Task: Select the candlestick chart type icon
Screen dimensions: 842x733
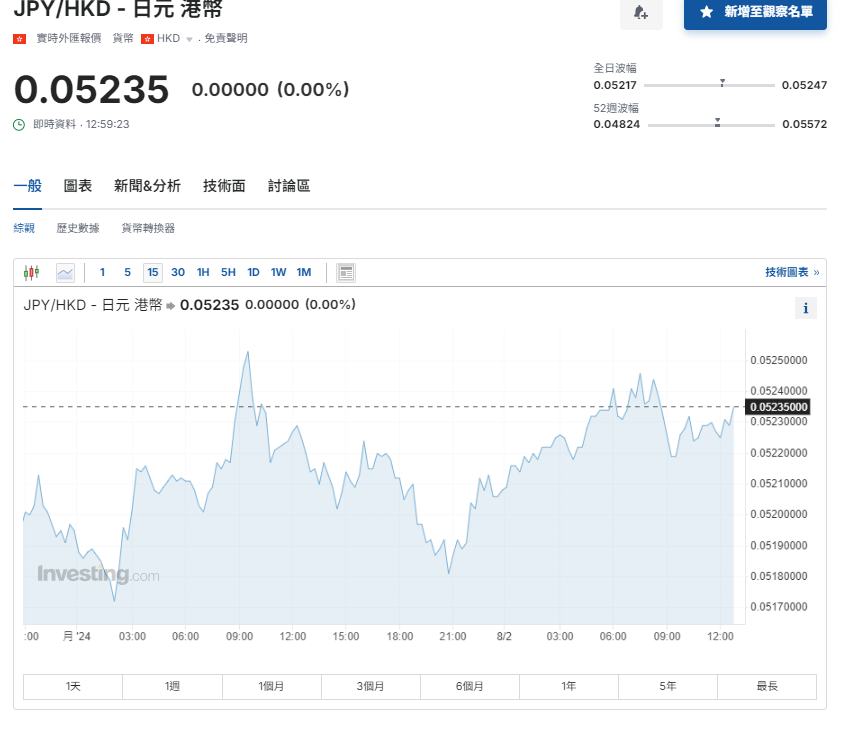Action: pyautogui.click(x=31, y=271)
